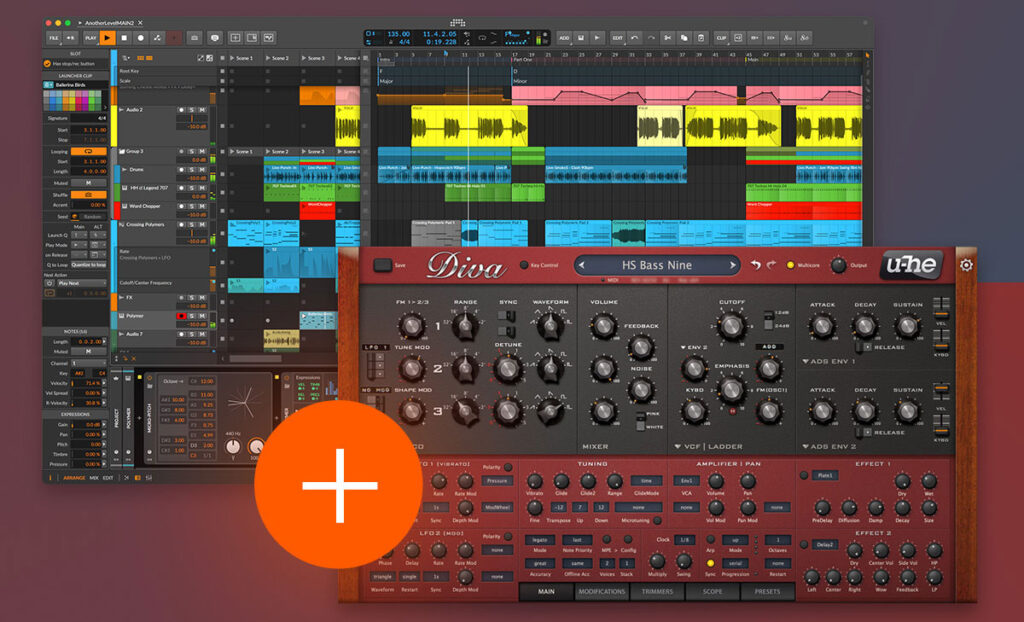Click the paste clipboard icon in Bitwig
This screenshot has height=622, width=1024.
700,38
